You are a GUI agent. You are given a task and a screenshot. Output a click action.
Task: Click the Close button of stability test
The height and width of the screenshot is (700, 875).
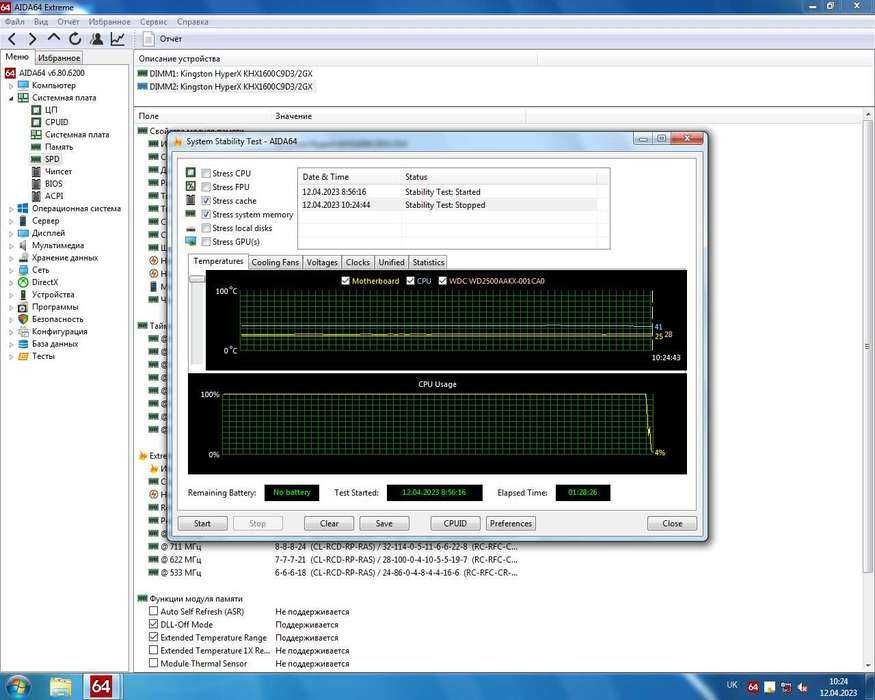[672, 524]
